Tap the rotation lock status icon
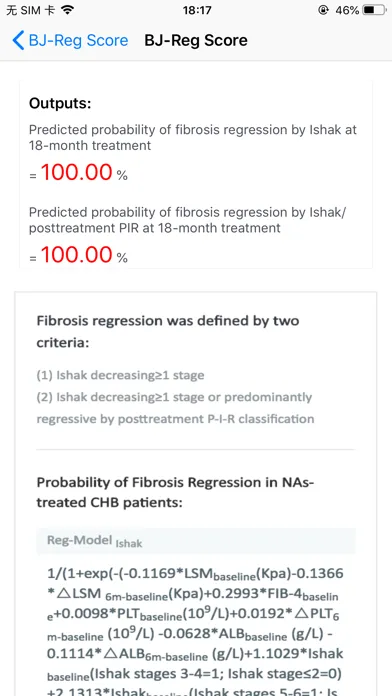This screenshot has height=696, width=392. (x=323, y=10)
